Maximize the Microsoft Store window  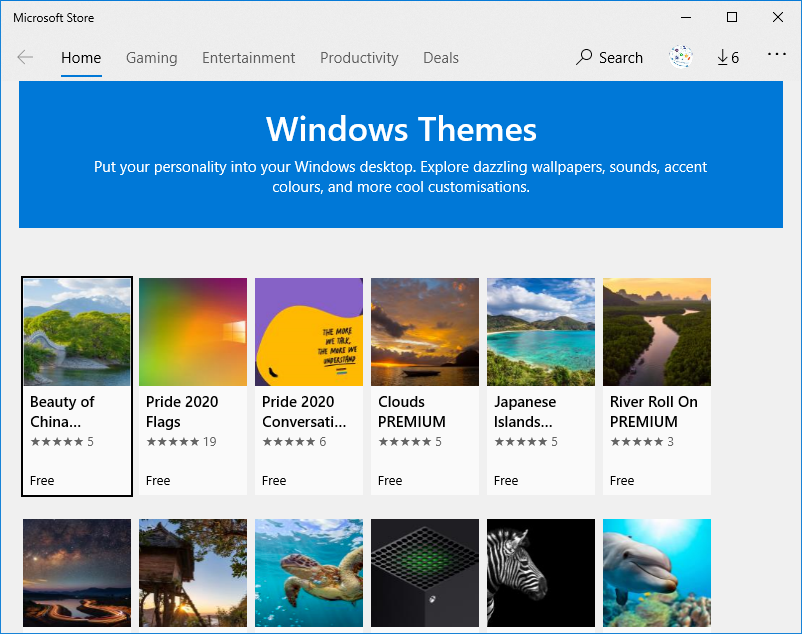click(732, 17)
